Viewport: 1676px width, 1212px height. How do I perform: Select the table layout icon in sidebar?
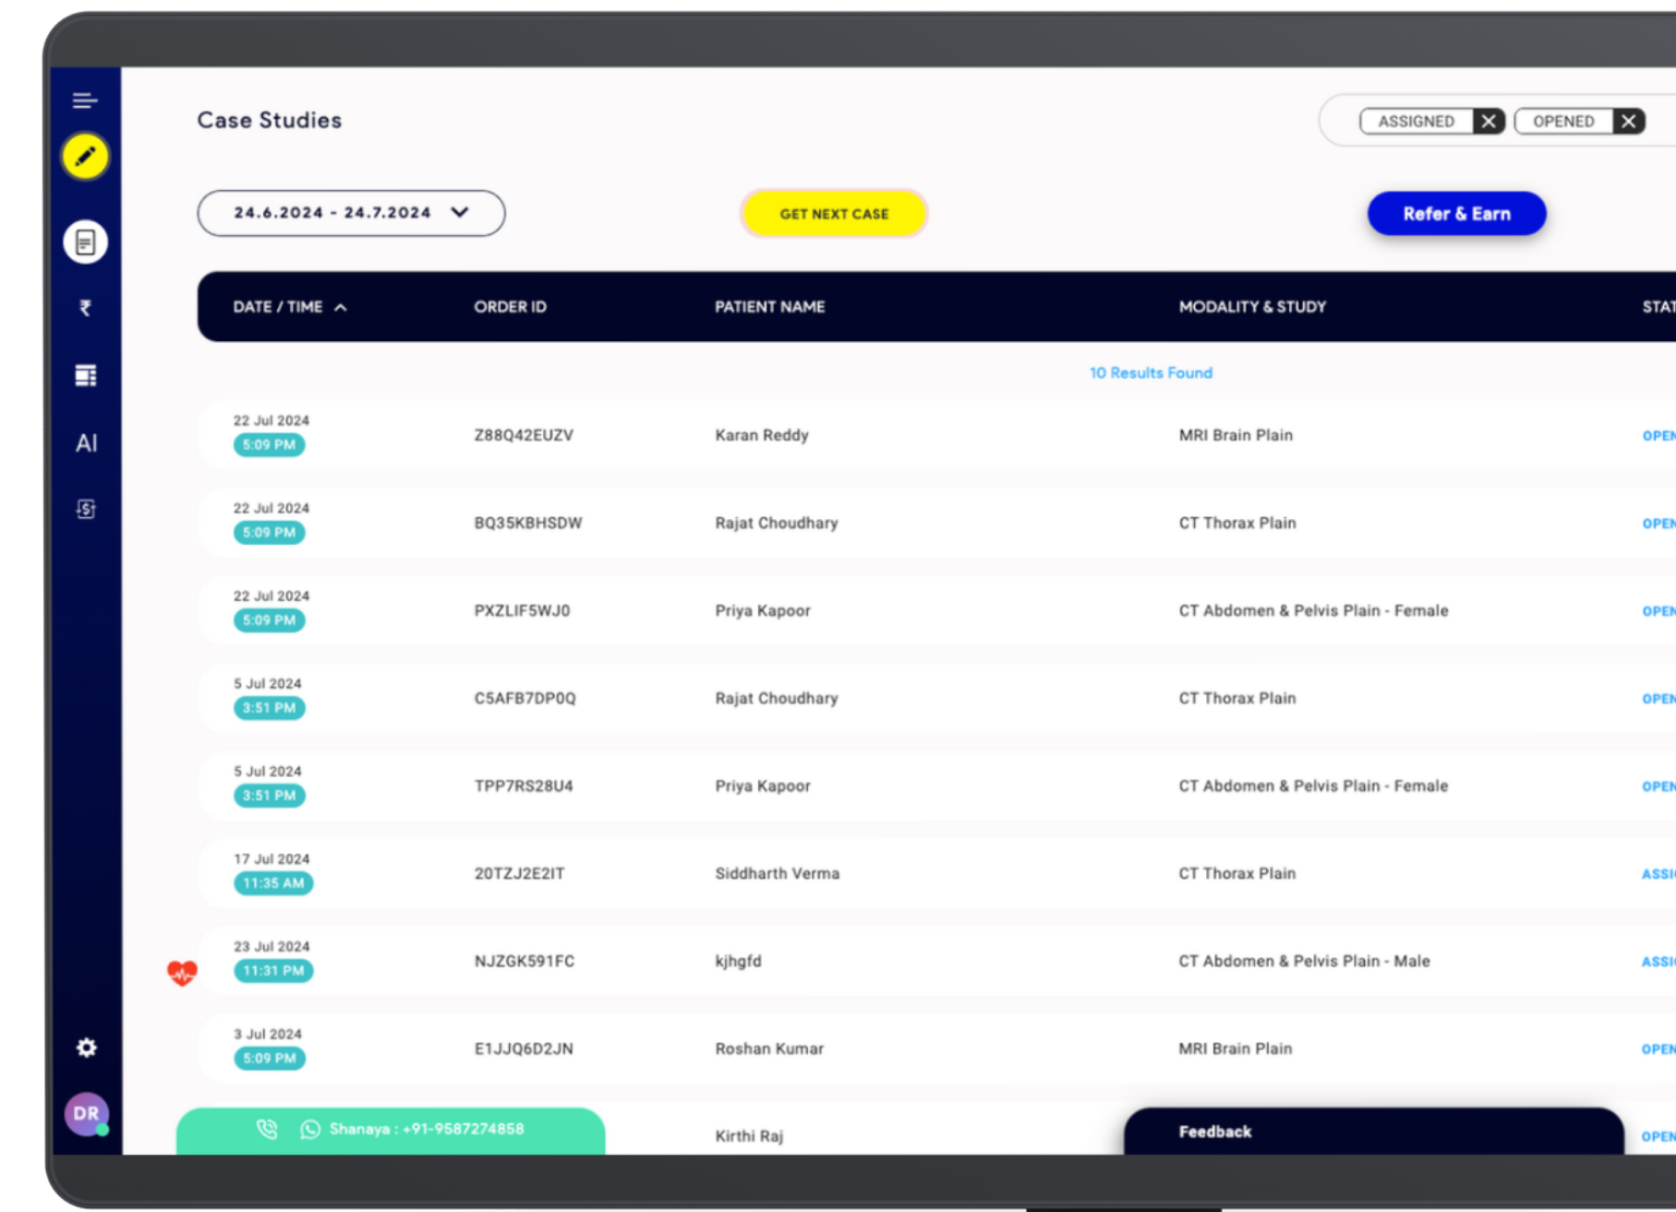click(85, 375)
